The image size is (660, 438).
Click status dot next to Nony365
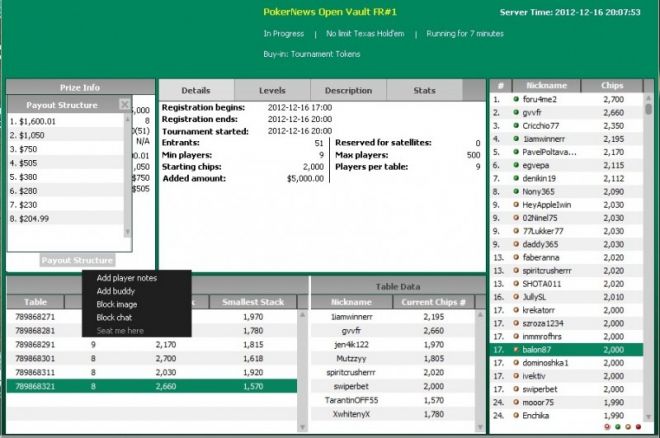[x=516, y=191]
